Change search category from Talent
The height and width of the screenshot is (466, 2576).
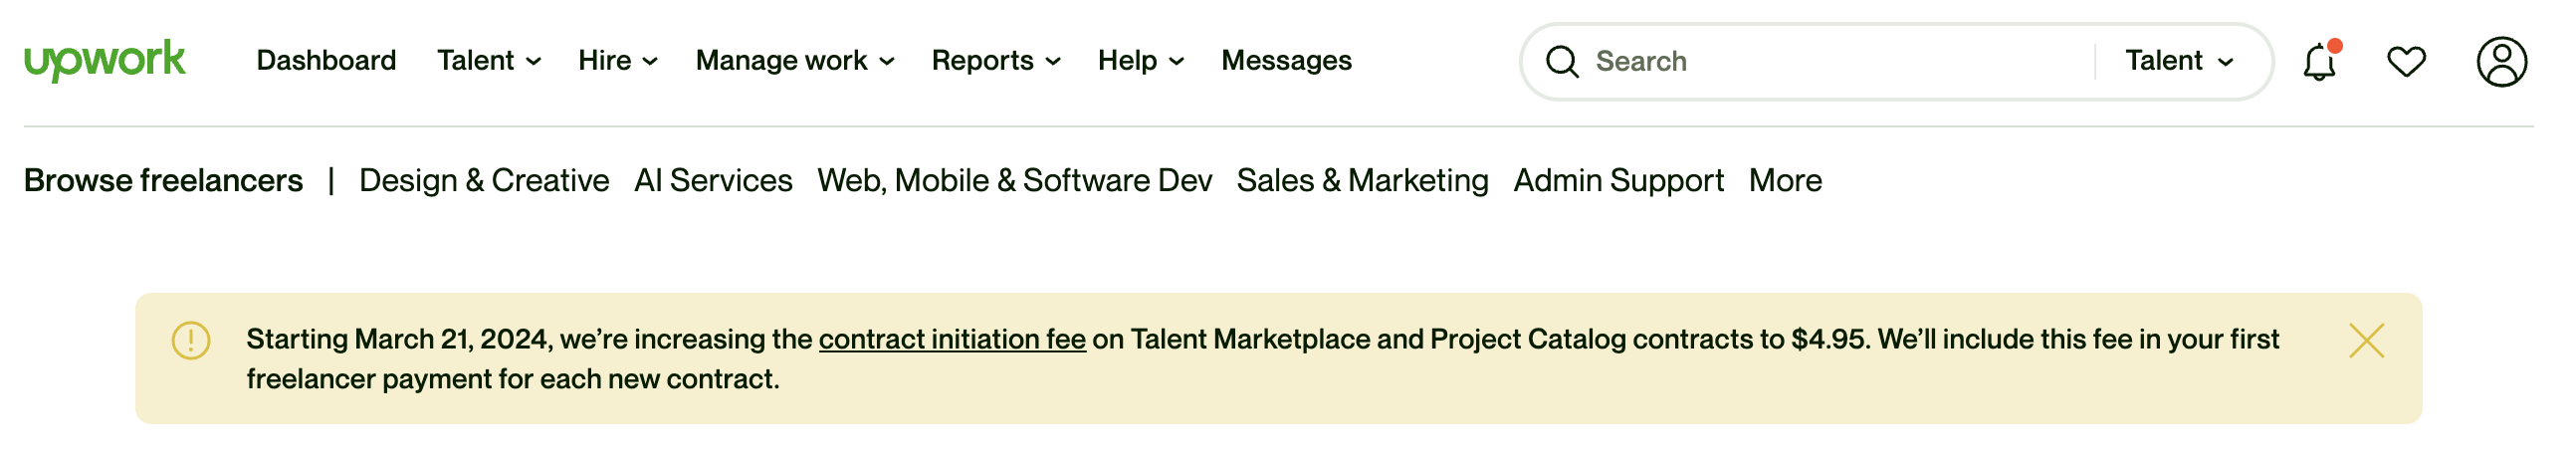[x=2179, y=61]
